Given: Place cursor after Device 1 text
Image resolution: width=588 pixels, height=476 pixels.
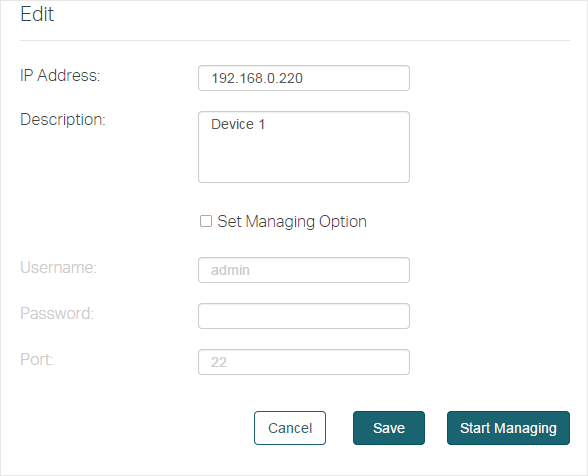Looking at the screenshot, I should pos(266,124).
